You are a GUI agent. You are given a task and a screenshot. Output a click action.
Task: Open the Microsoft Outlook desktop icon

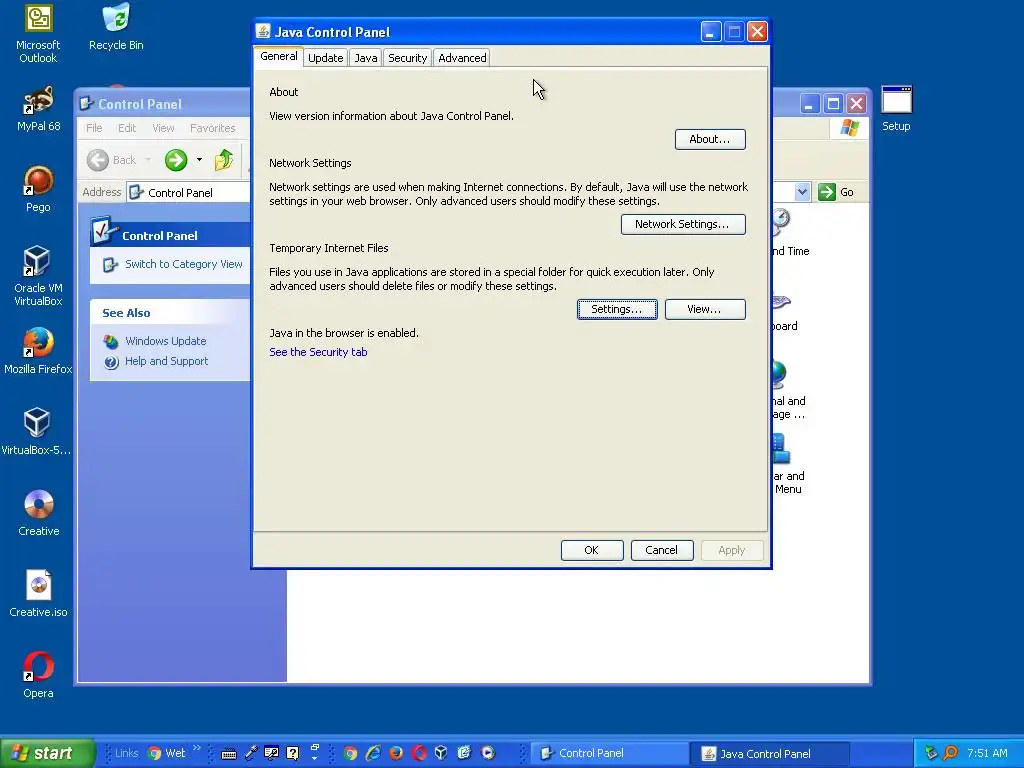point(39,33)
